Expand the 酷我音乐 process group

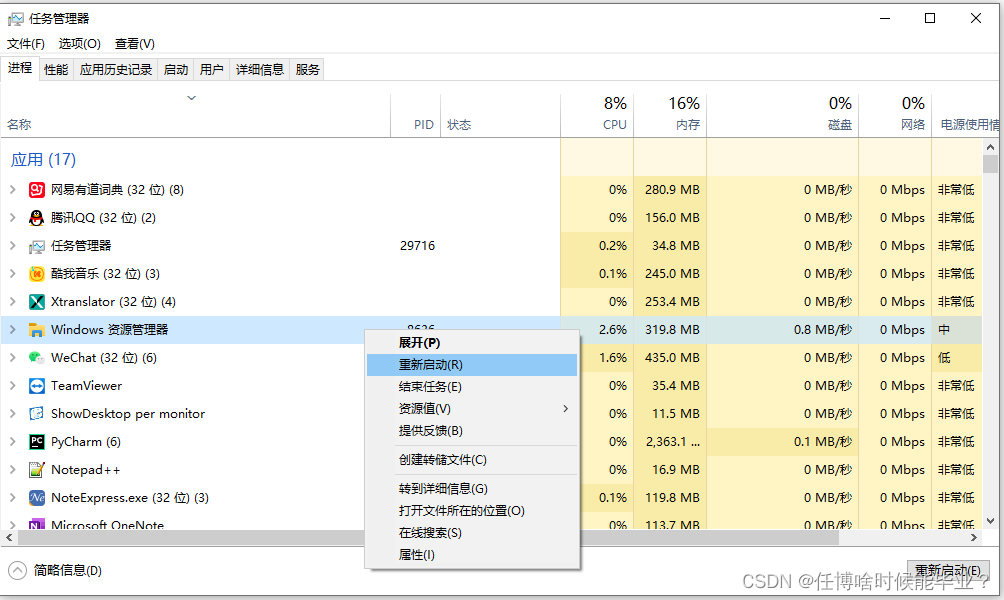click(12, 273)
